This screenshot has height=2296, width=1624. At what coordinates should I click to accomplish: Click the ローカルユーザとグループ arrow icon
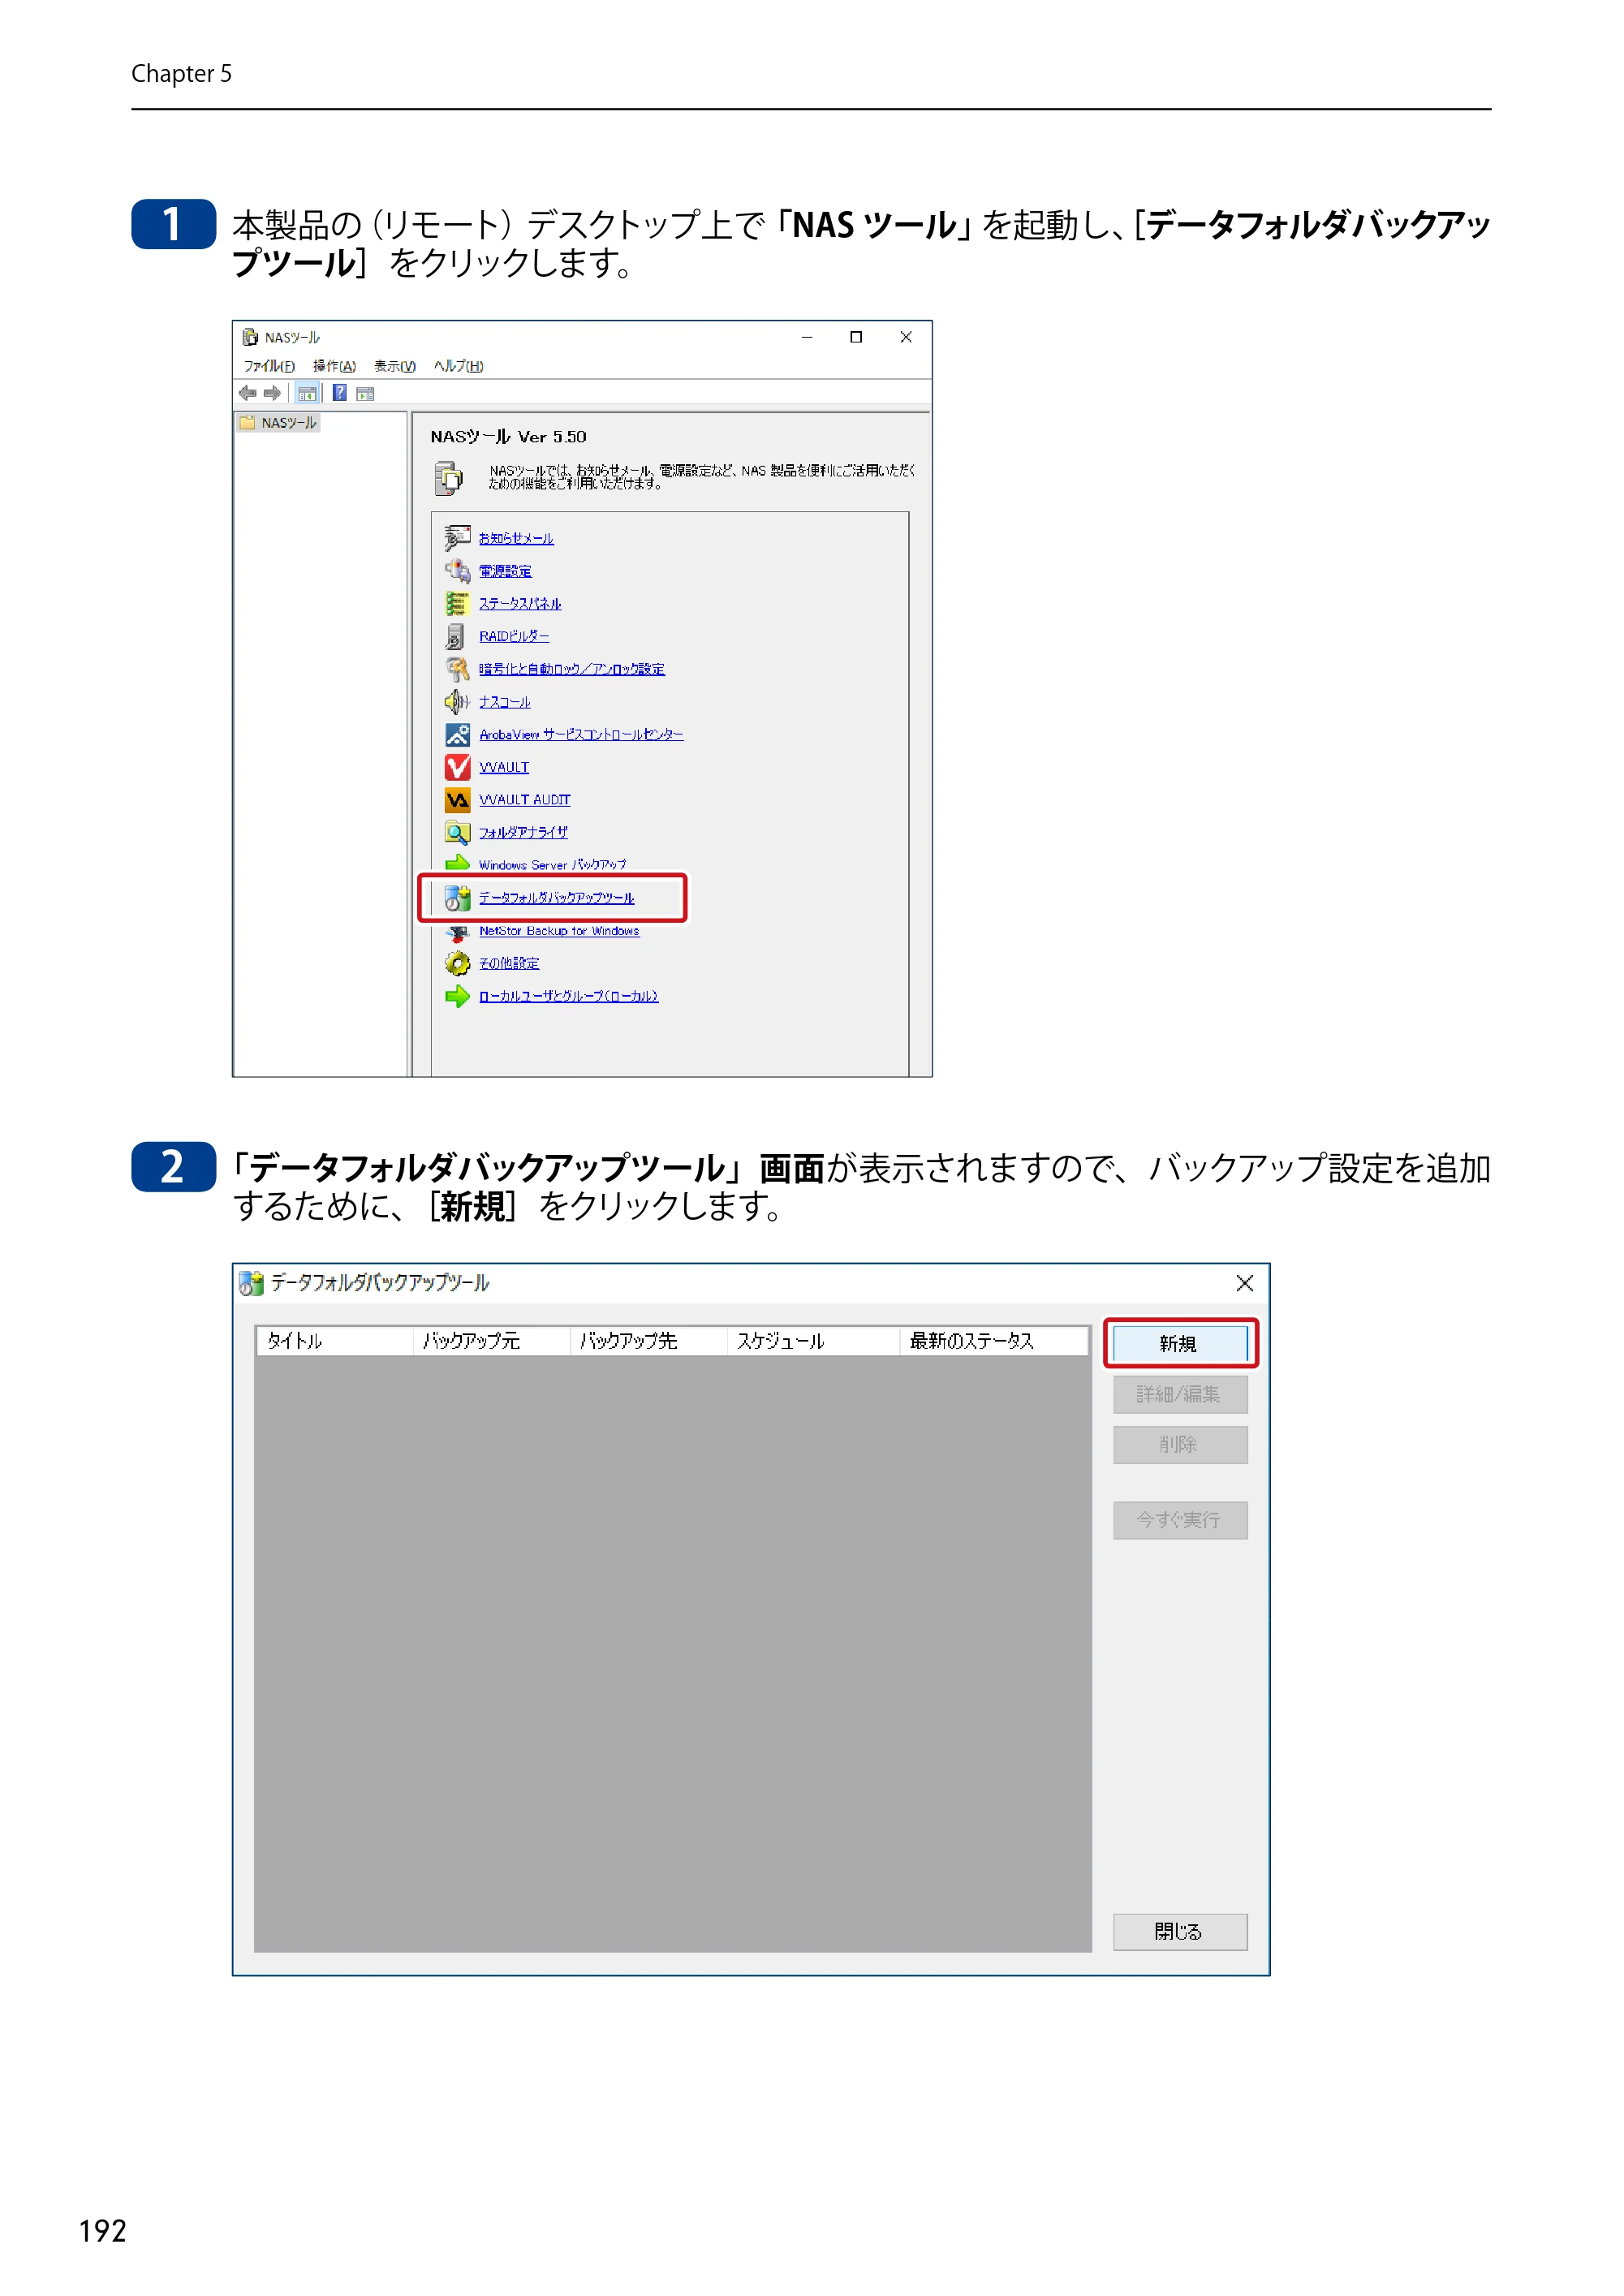click(457, 996)
